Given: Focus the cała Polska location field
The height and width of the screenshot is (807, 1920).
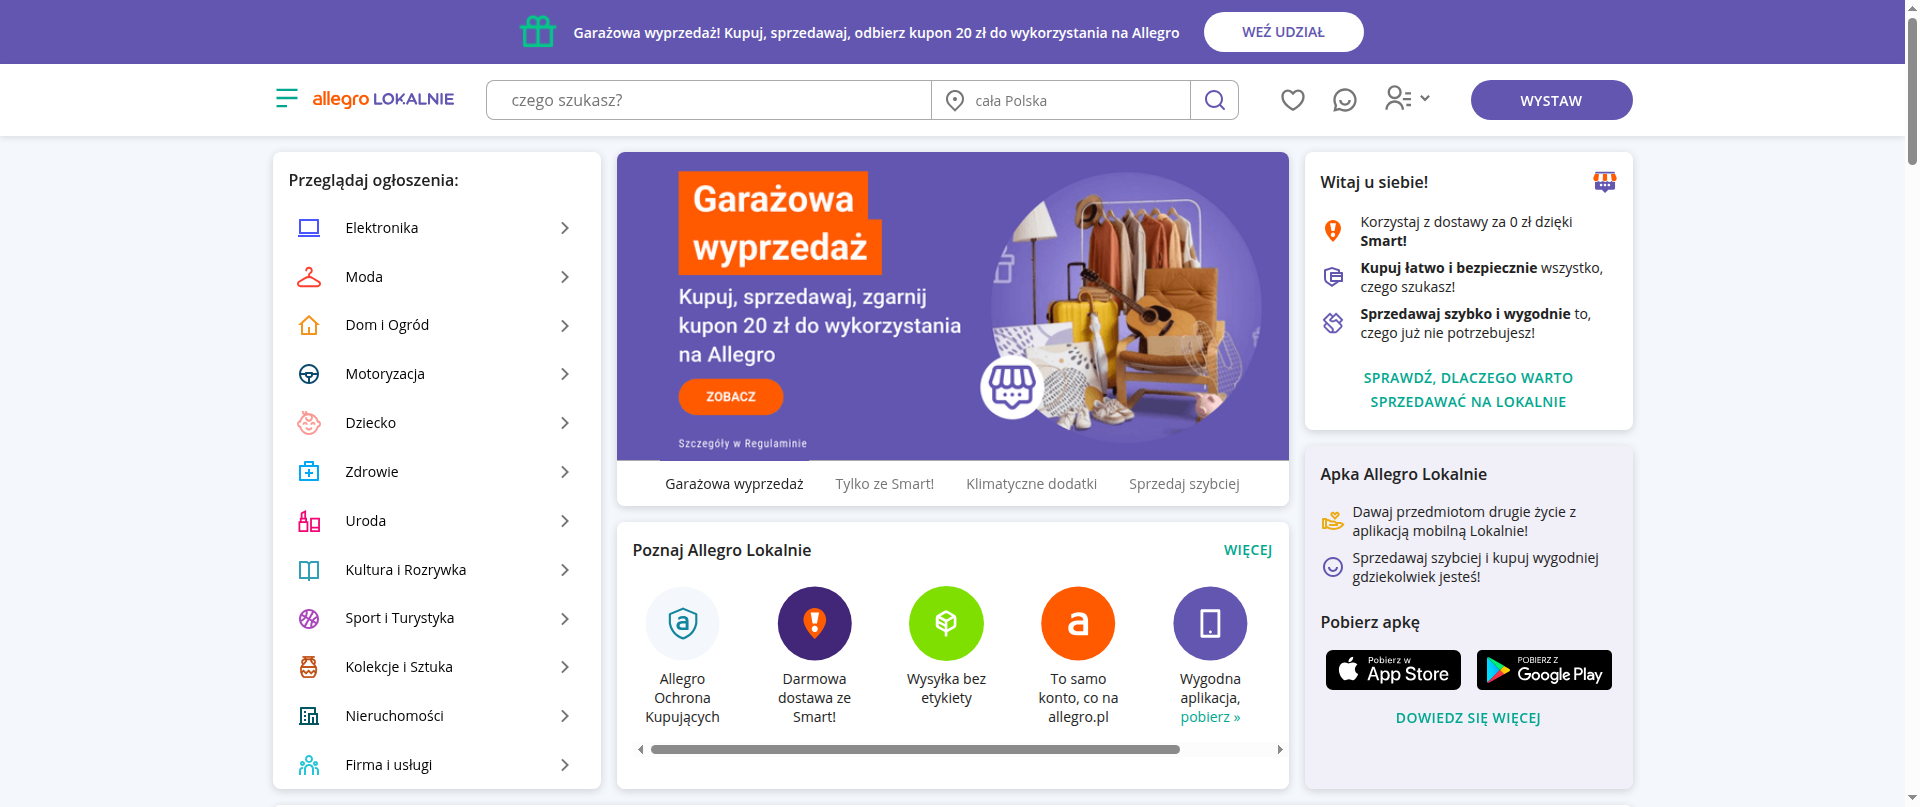Looking at the screenshot, I should point(1061,100).
